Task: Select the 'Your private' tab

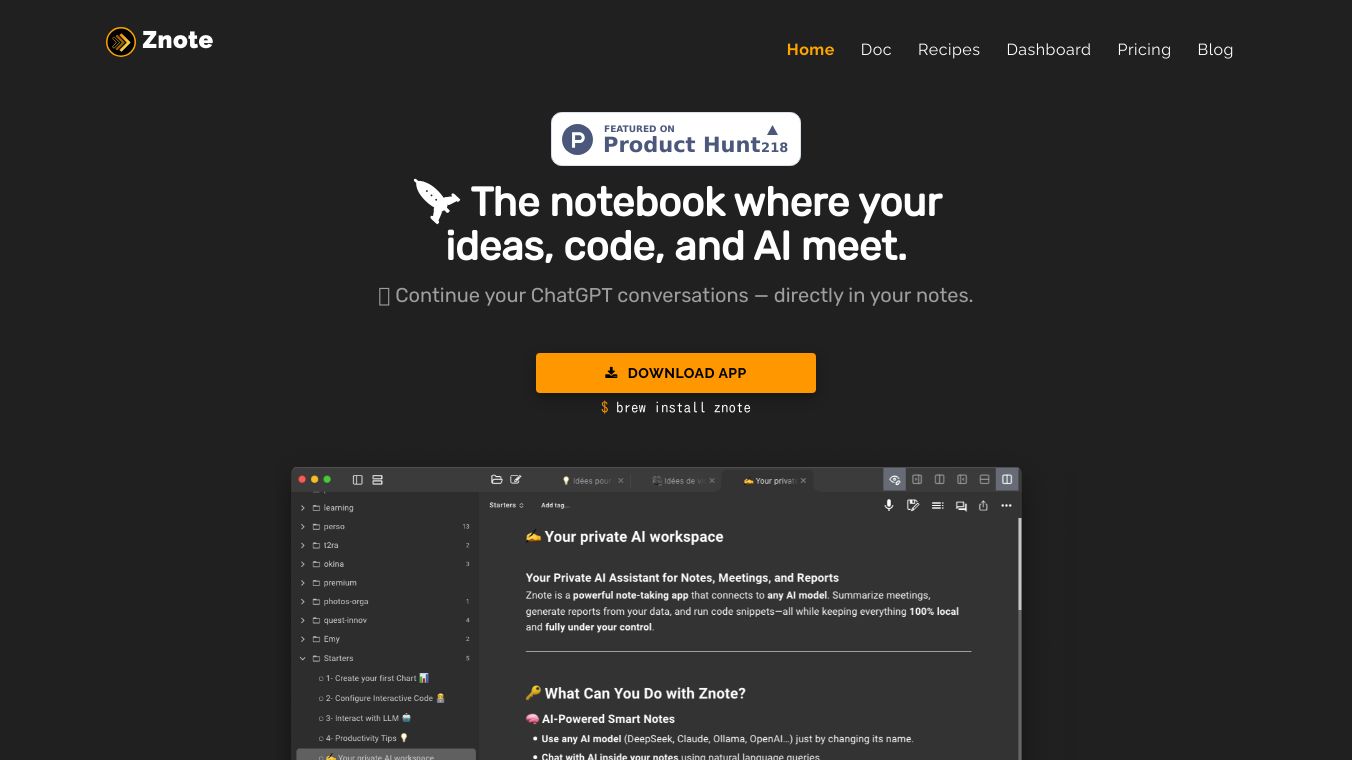Action: point(770,481)
